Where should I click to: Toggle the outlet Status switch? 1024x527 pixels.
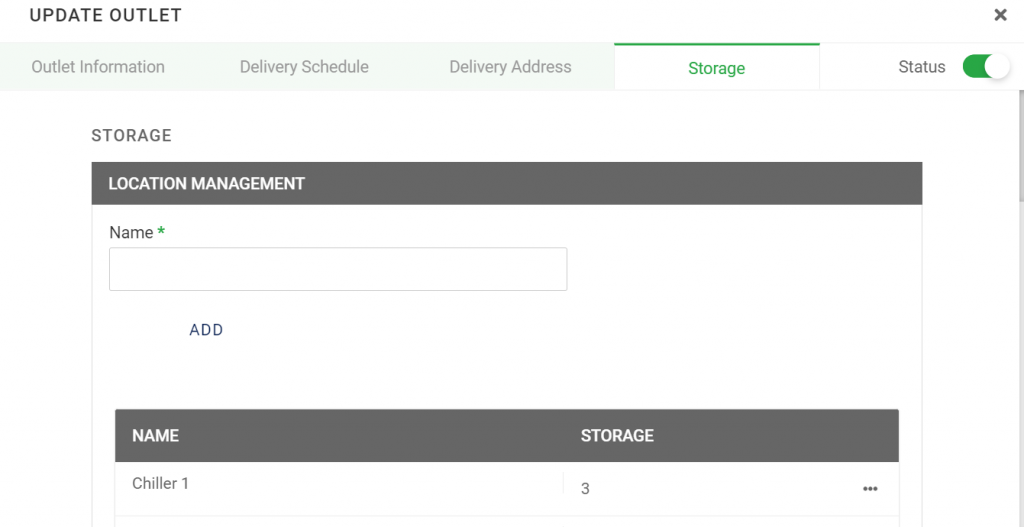(985, 67)
